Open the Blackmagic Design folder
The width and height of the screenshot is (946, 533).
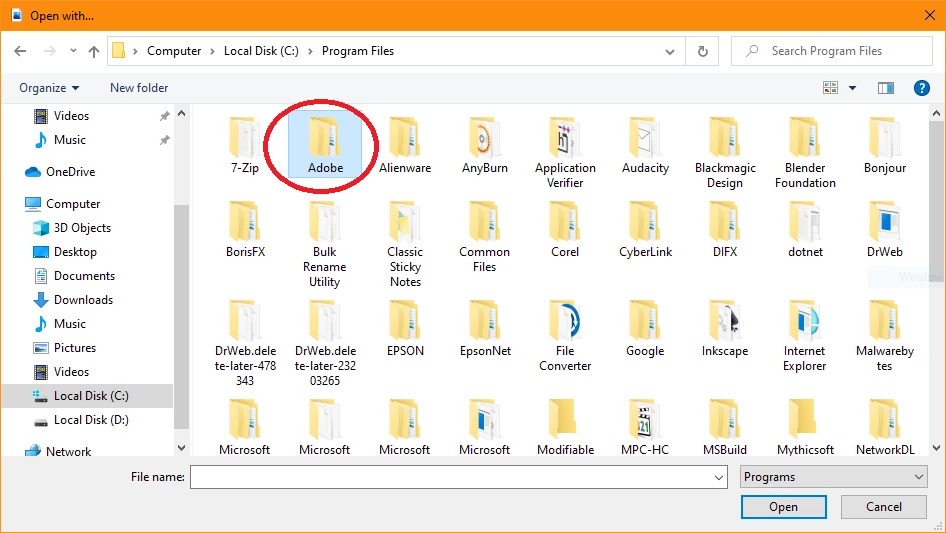tap(725, 153)
